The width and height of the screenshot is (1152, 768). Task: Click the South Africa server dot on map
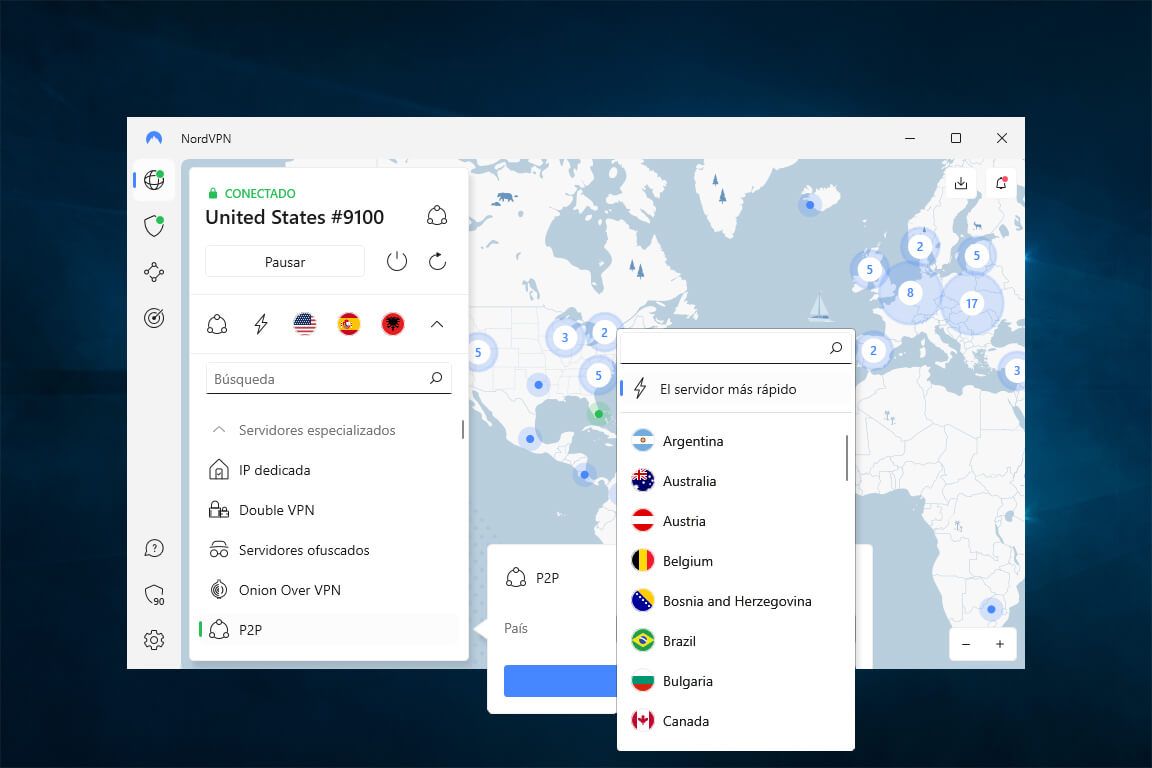point(991,609)
